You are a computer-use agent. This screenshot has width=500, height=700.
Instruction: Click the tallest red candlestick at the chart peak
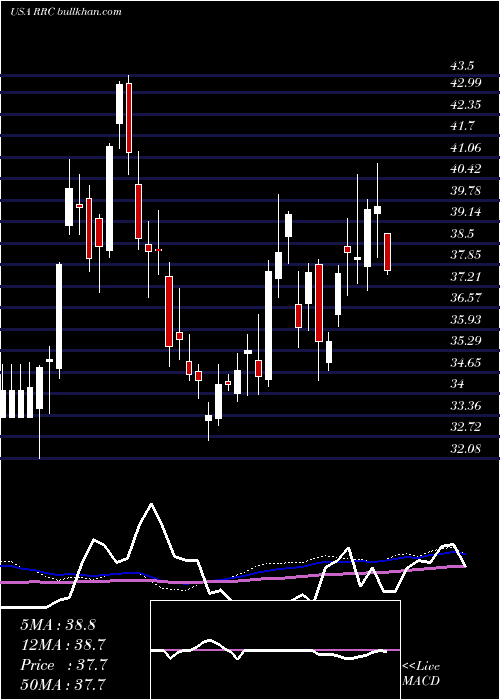tap(129, 118)
